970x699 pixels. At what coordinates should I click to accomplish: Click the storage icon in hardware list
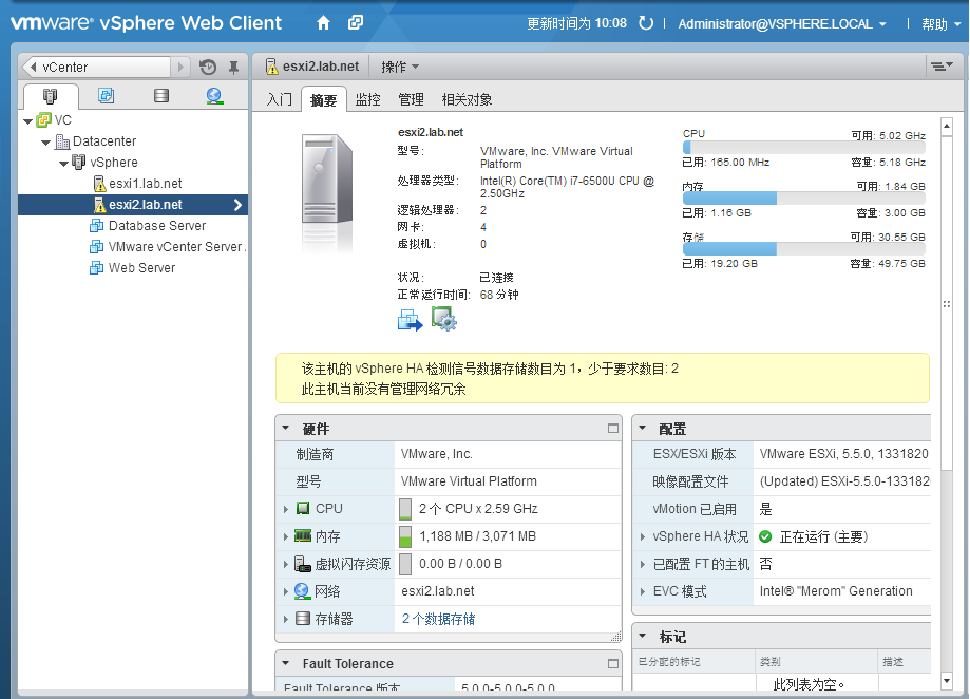pos(303,618)
